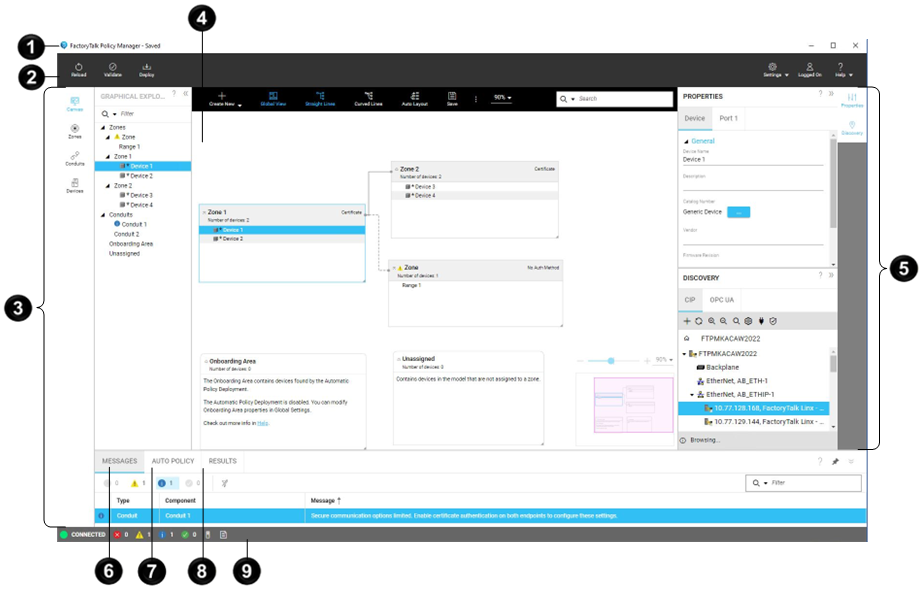922x589 pixels.
Task: Pin the Messages panel
Action: point(835,462)
